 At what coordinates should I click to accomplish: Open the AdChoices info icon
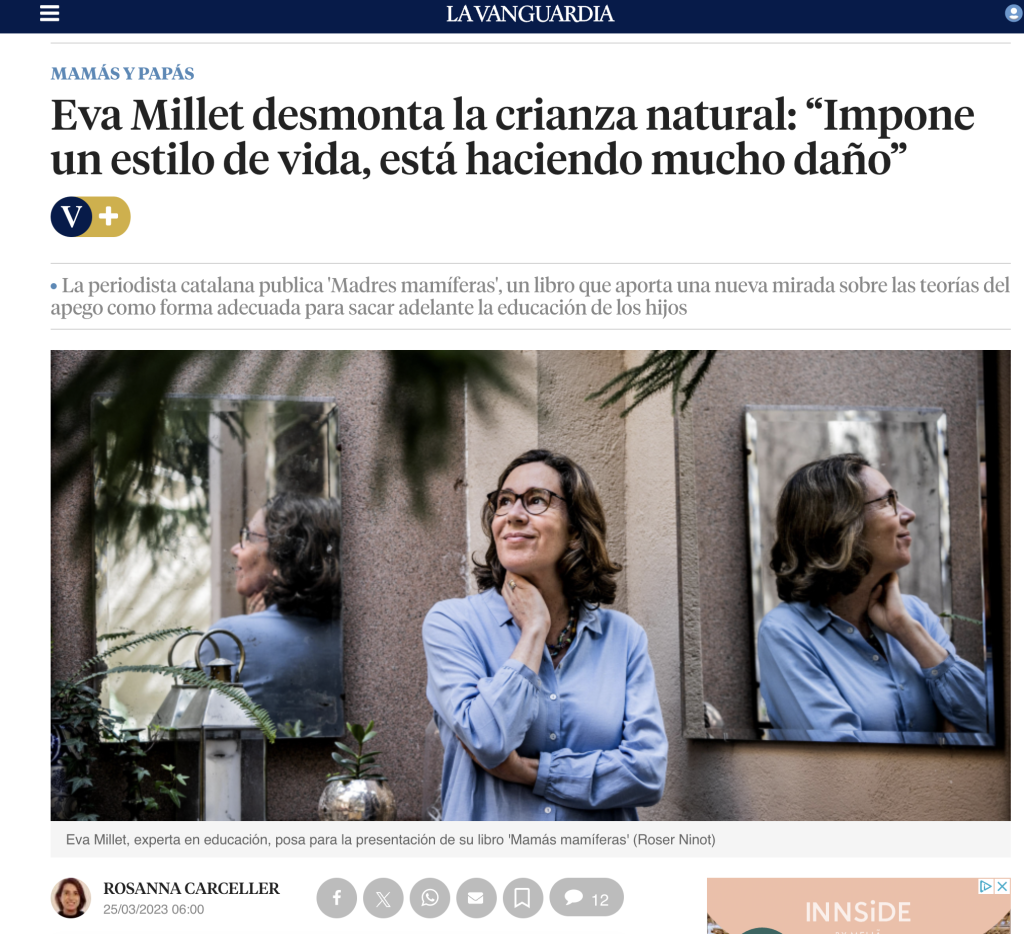tap(986, 886)
